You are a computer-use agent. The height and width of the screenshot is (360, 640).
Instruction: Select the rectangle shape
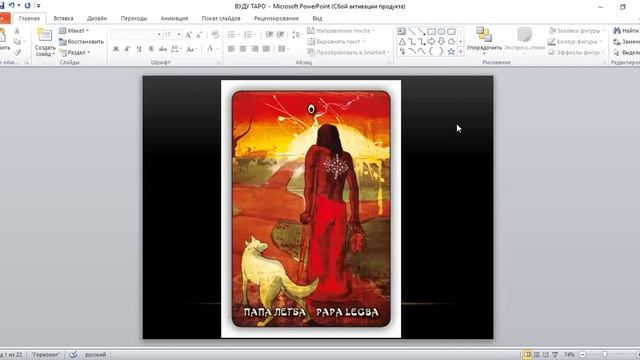(x=431, y=31)
